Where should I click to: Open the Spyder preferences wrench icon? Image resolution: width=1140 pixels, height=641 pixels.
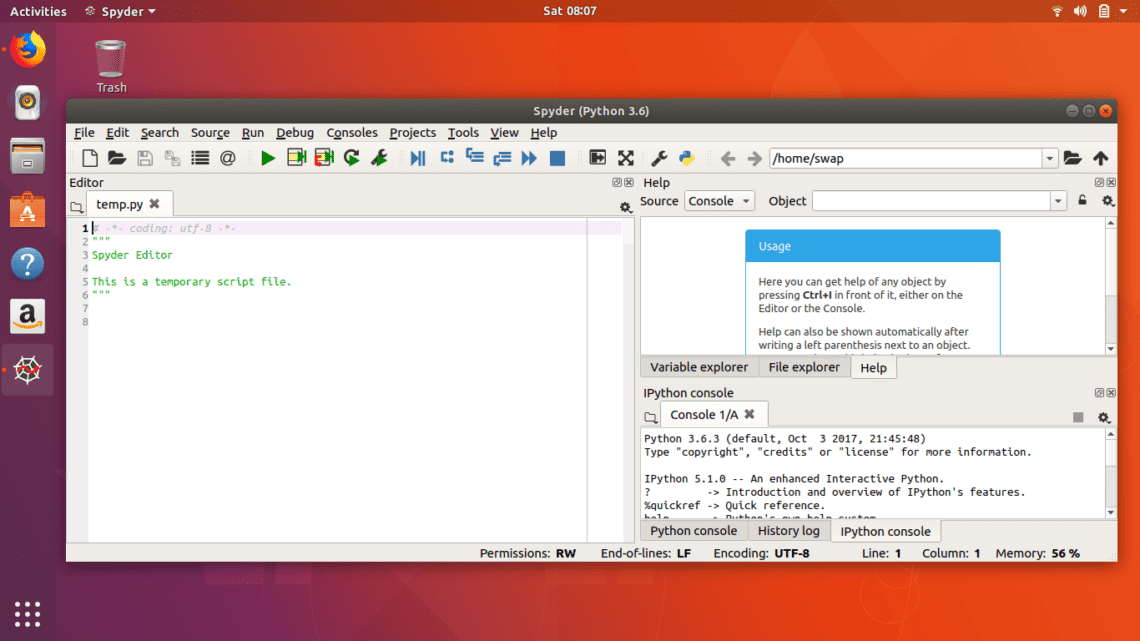coord(658,157)
